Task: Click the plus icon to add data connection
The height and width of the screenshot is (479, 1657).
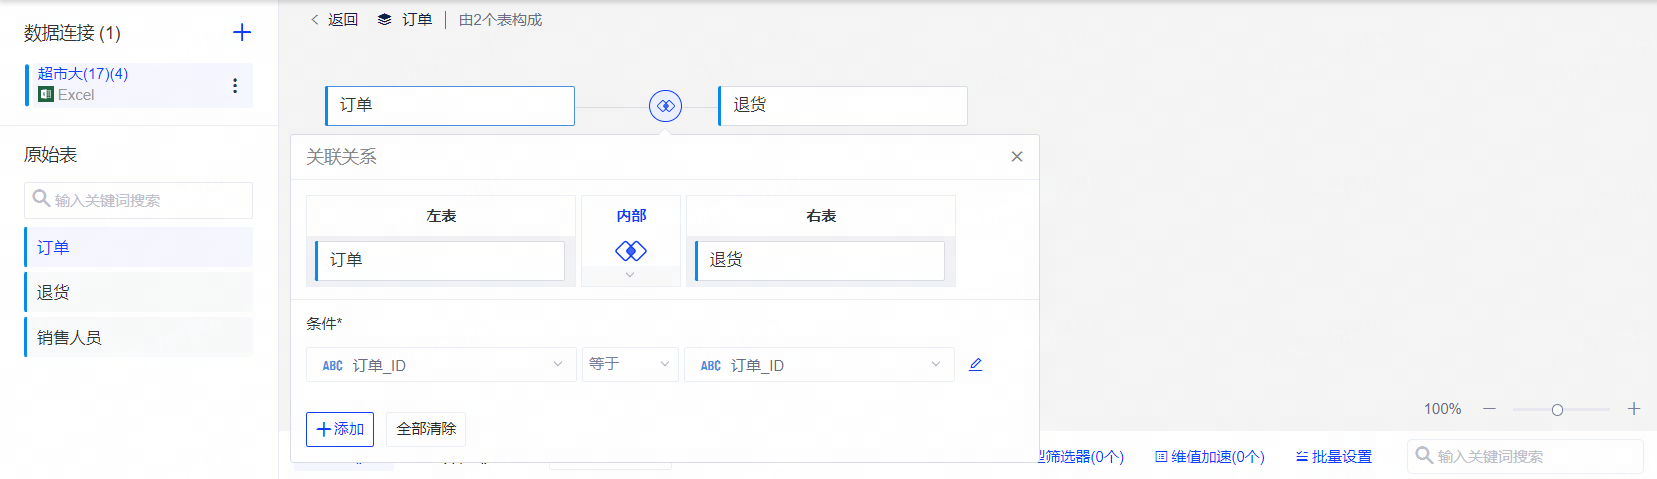Action: point(242,33)
